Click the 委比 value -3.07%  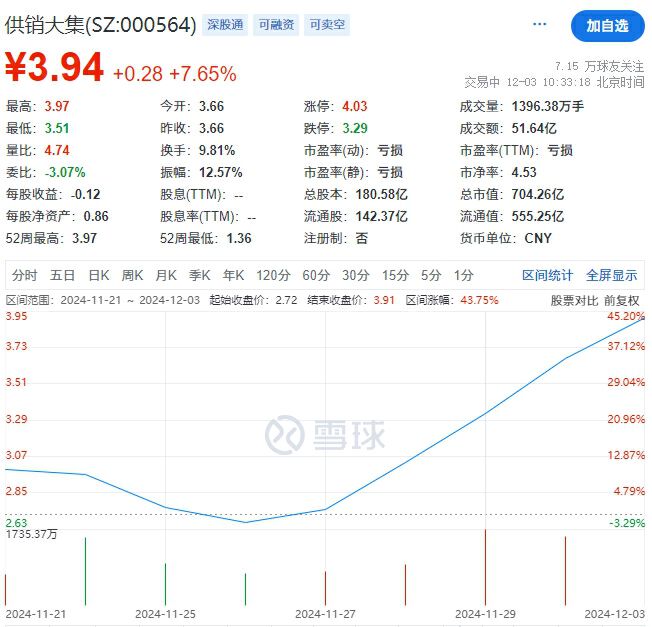(65, 173)
